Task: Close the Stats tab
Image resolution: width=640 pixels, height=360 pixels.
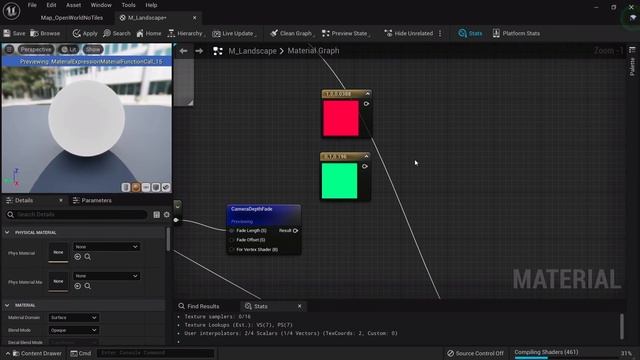Action: (x=300, y=306)
